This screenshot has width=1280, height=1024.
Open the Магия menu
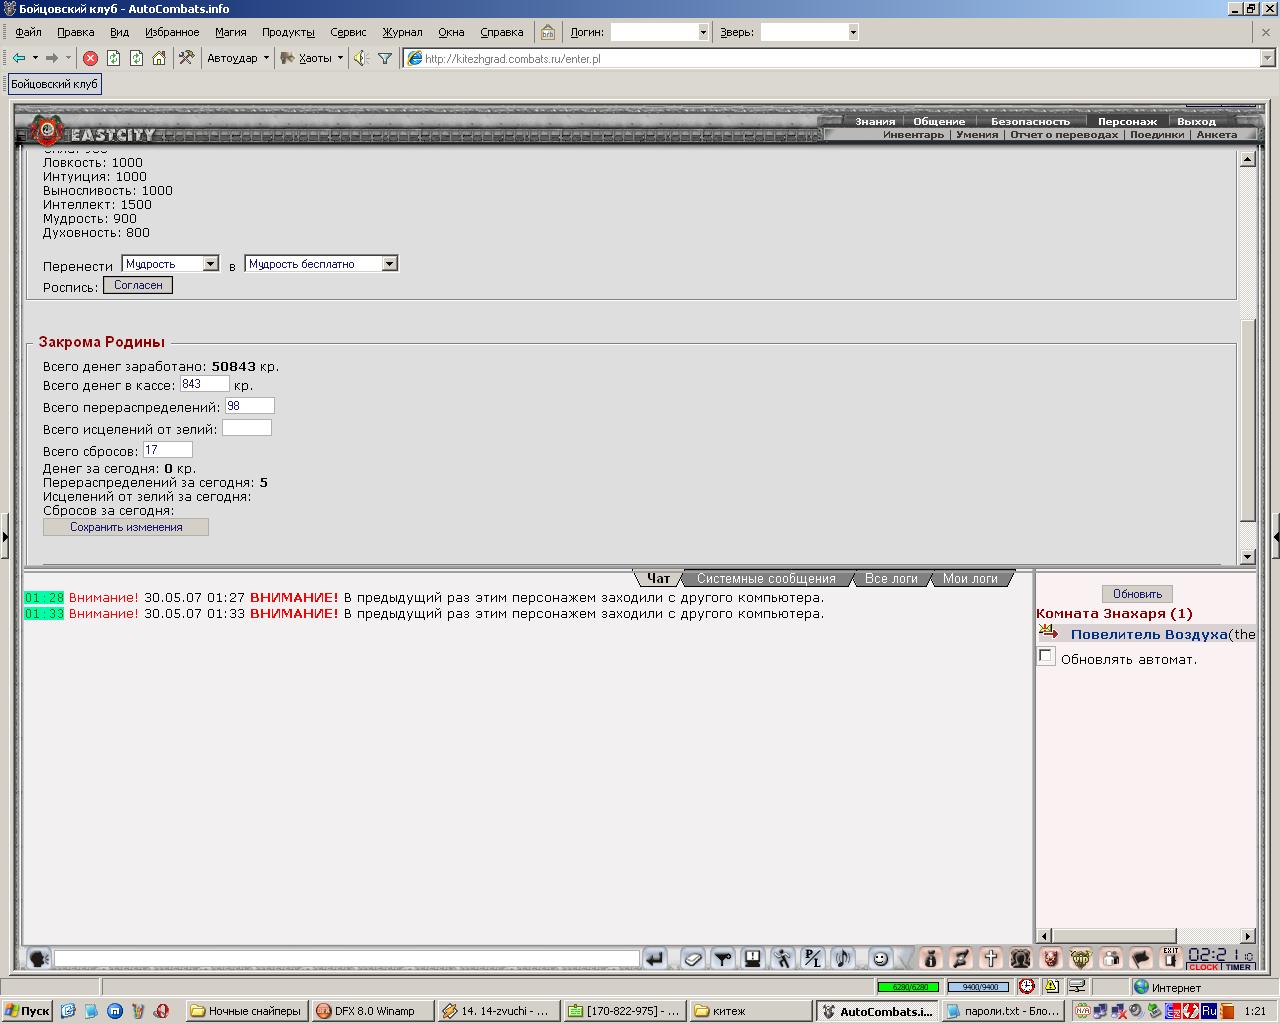pyautogui.click(x=230, y=32)
